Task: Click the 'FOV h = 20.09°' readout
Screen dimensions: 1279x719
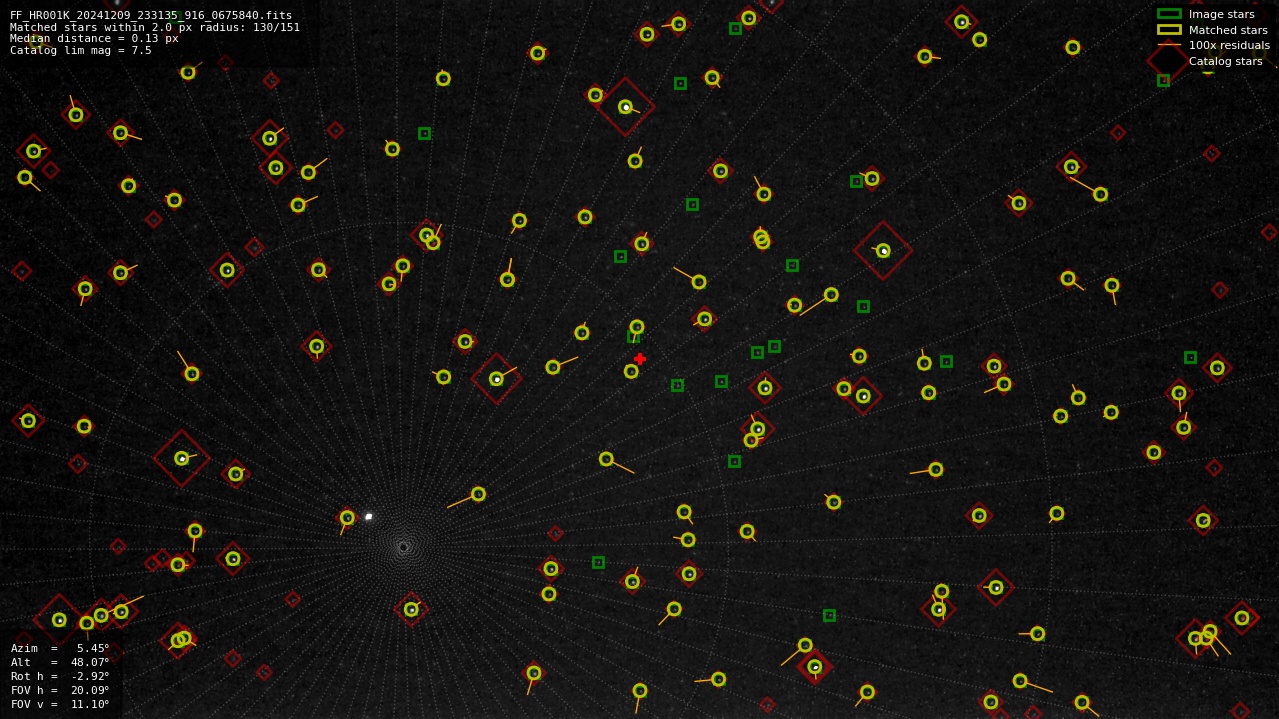Action: [x=60, y=690]
